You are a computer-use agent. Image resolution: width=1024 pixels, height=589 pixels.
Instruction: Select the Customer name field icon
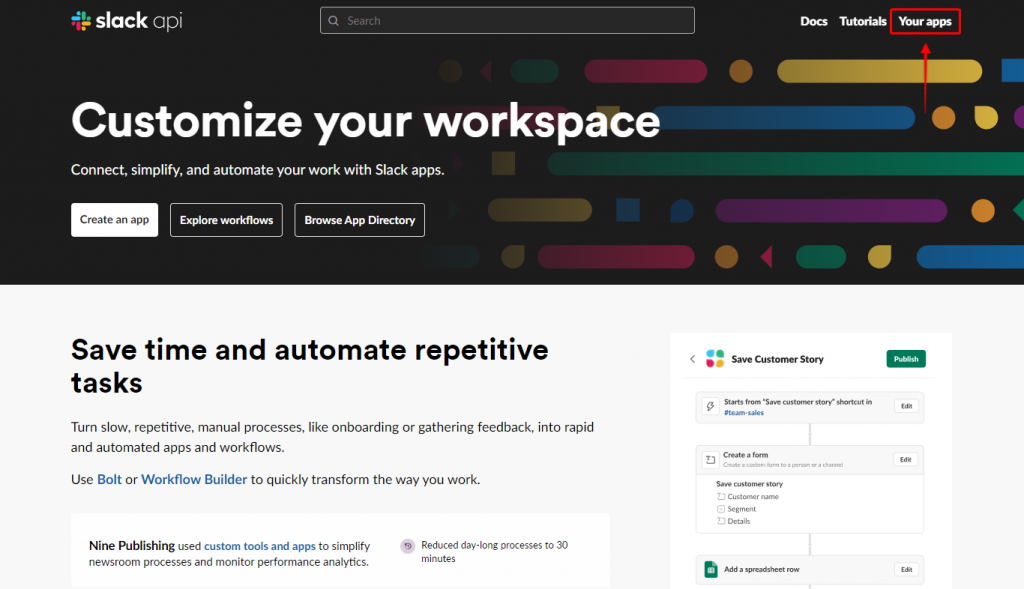(723, 496)
